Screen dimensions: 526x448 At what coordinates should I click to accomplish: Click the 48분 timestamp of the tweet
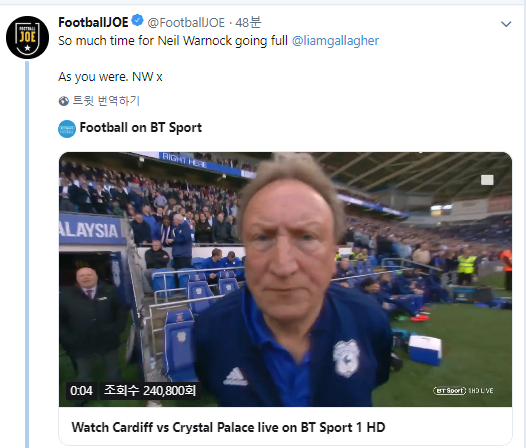point(248,22)
